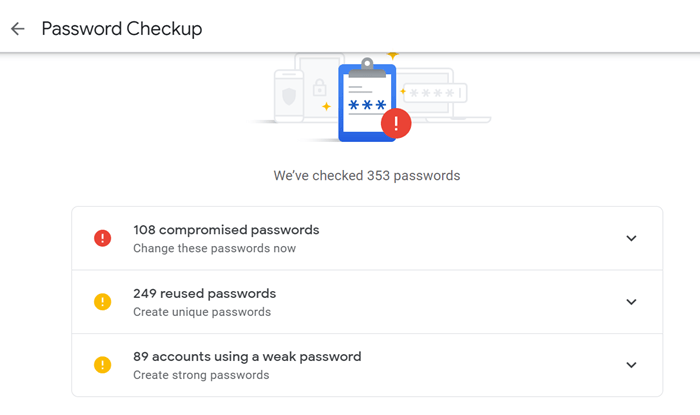Click 'Change these passwords now' text
The width and height of the screenshot is (700, 415).
(214, 248)
